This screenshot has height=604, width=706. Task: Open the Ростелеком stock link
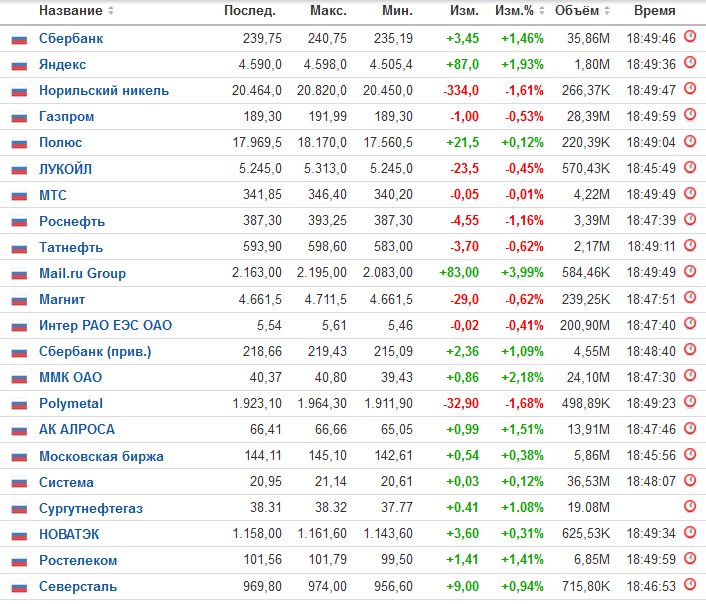point(78,561)
